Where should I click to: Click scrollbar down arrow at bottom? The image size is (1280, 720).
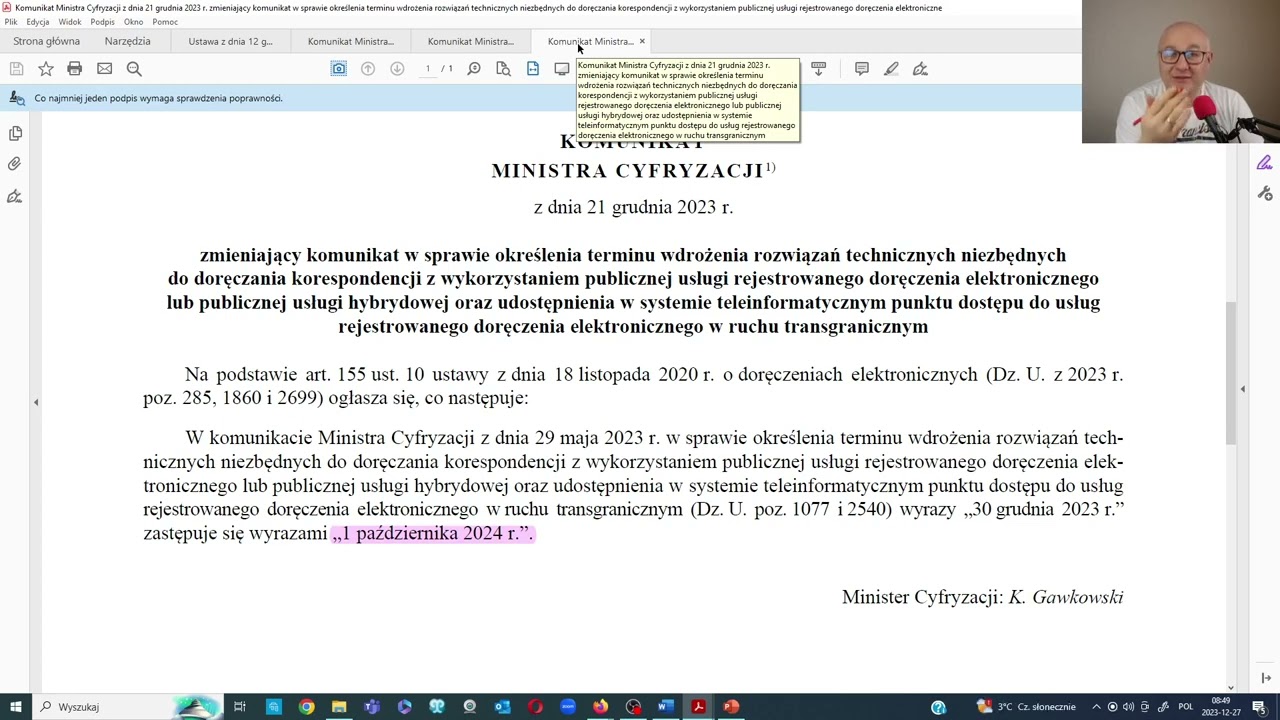click(1231, 687)
